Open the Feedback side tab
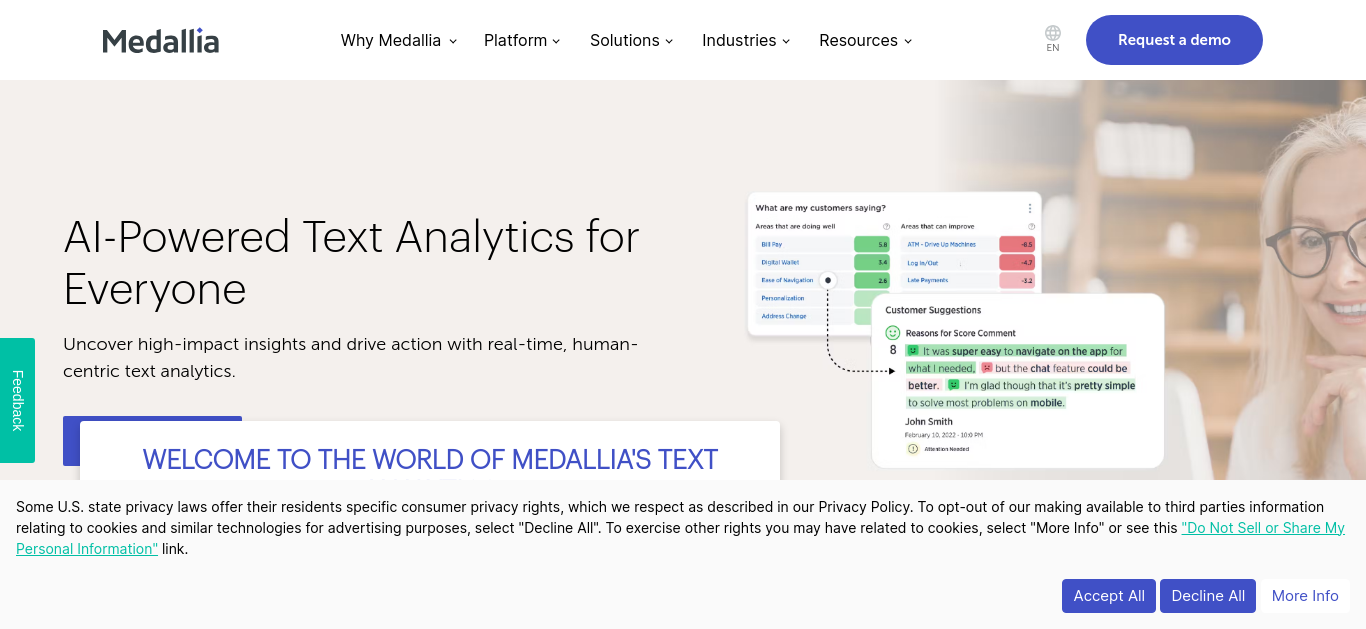 pos(17,400)
